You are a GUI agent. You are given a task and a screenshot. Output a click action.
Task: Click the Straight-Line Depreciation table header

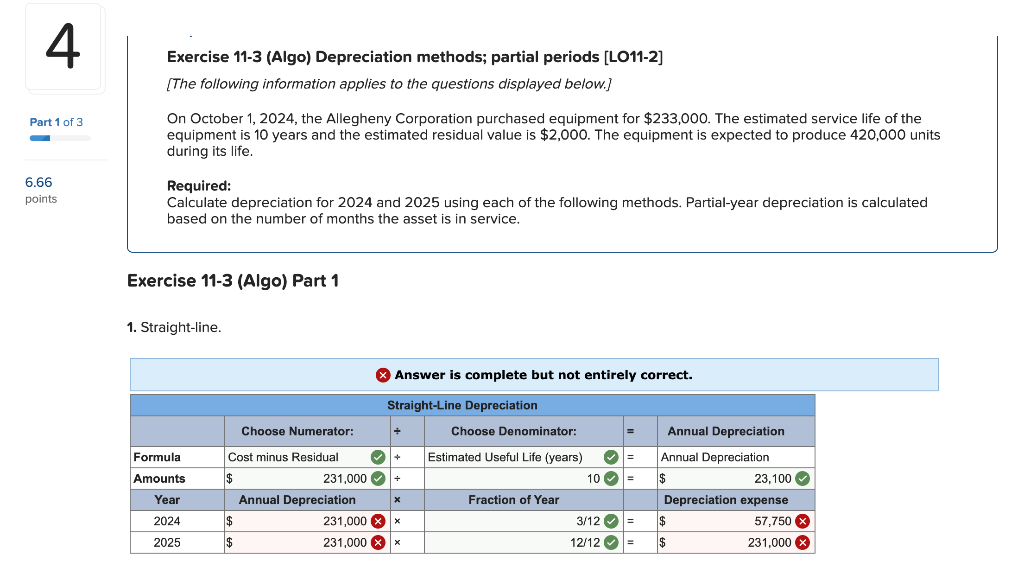[471, 405]
